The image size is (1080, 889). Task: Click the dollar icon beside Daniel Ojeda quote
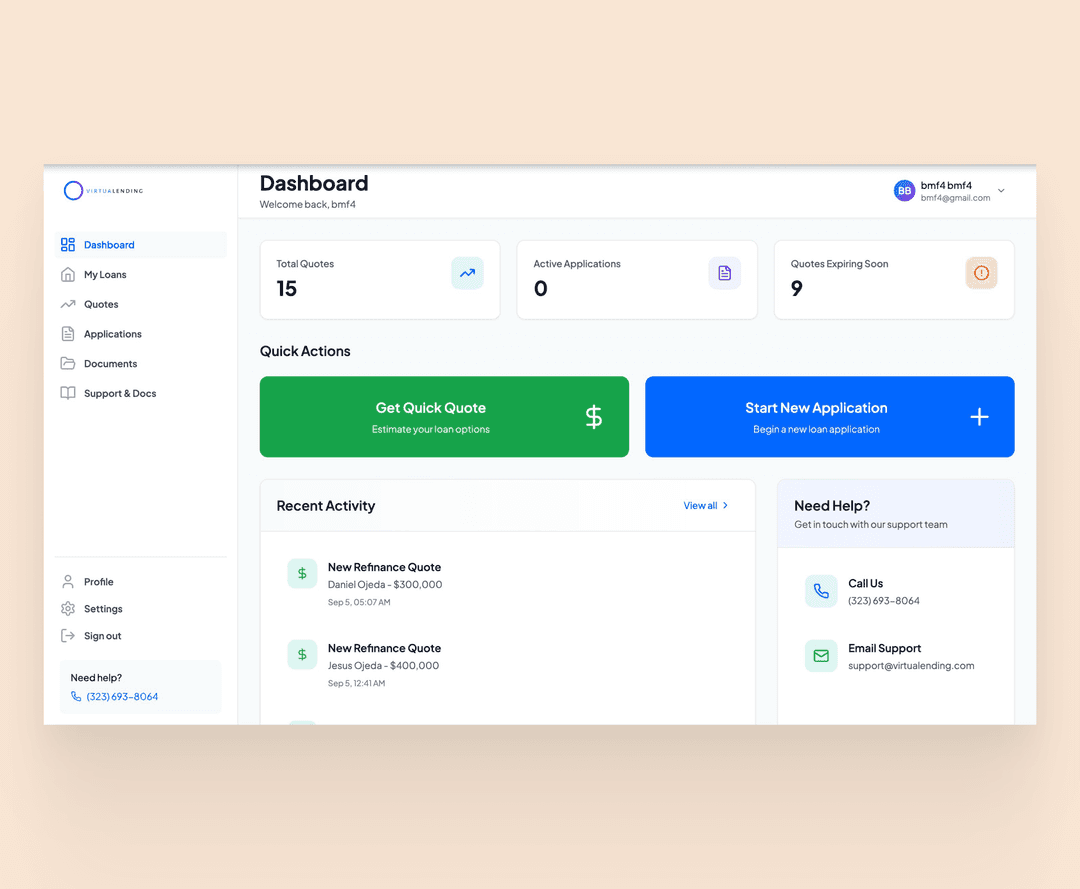click(302, 574)
